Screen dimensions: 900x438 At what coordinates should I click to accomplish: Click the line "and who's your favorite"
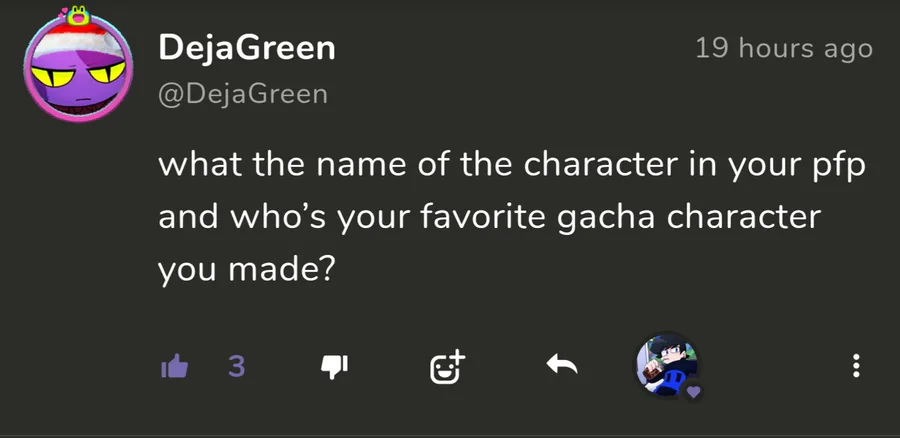(x=489, y=217)
